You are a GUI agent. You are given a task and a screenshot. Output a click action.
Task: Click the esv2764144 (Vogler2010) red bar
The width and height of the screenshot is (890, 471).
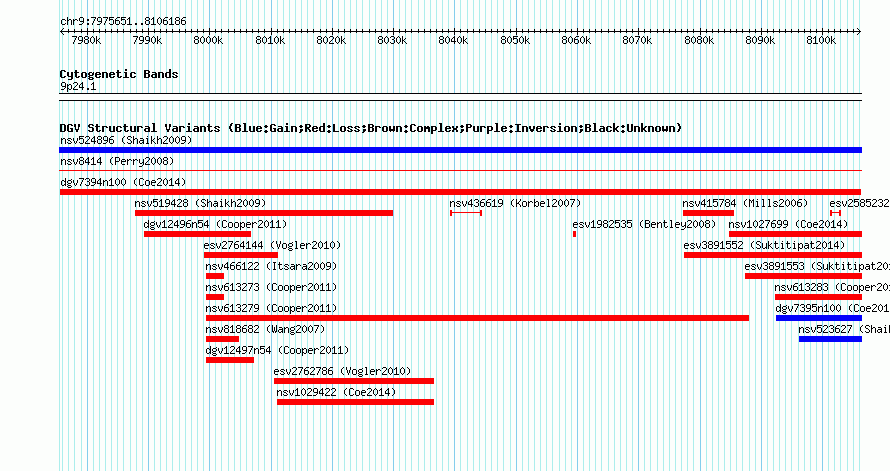point(241,255)
